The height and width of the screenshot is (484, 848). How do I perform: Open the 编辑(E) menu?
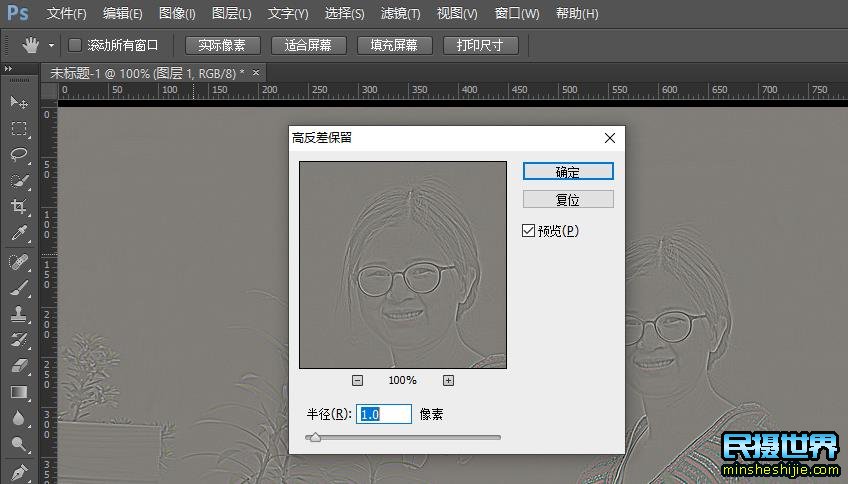123,14
